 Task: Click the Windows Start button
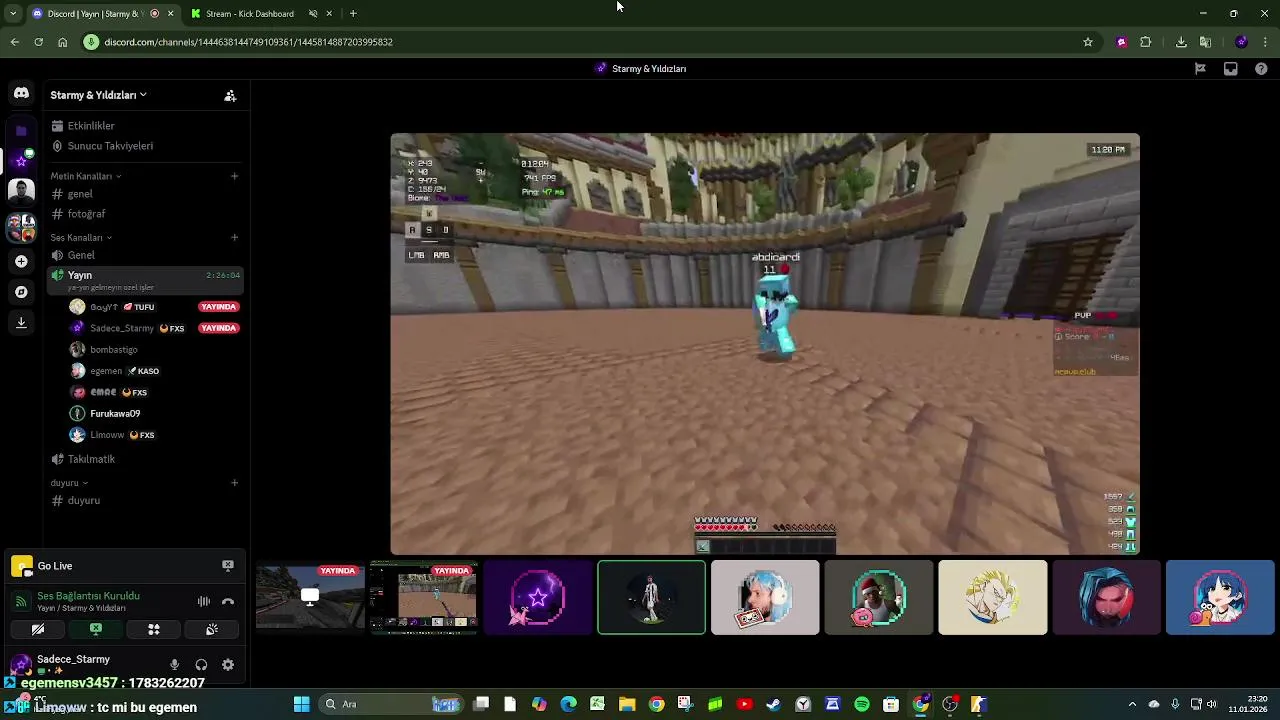pos(301,704)
